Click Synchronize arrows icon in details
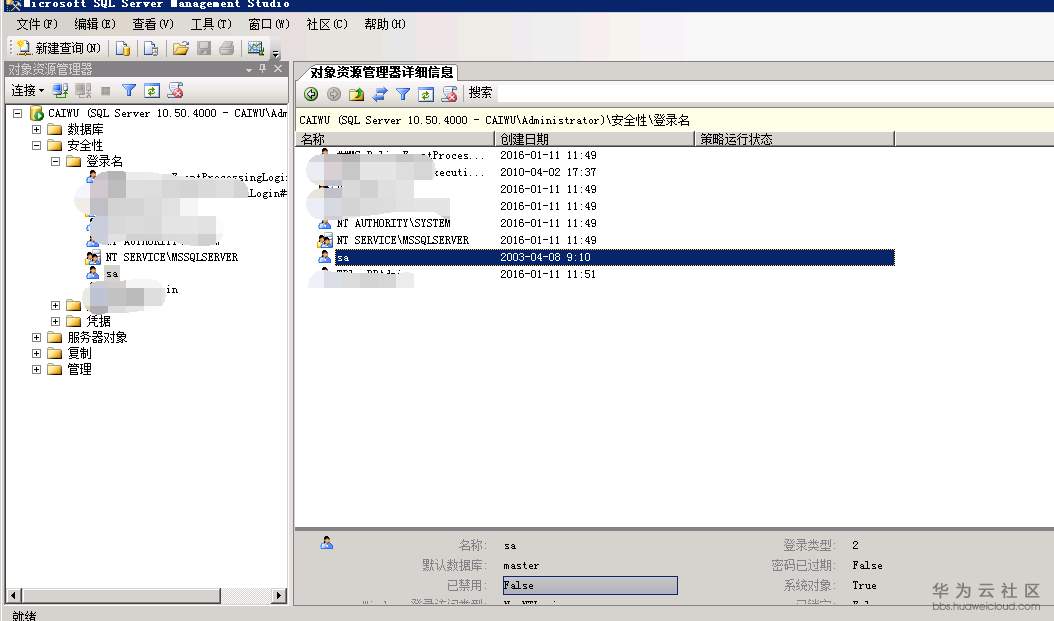Screen dimensions: 1054x621 (380, 94)
